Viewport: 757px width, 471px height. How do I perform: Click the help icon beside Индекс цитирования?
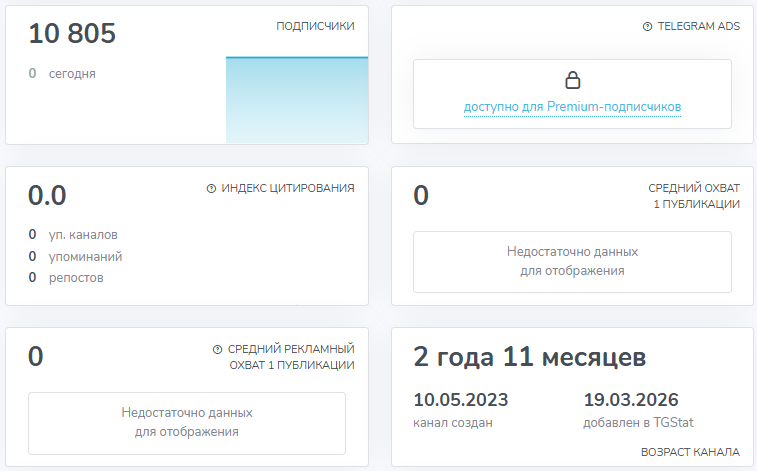point(211,188)
